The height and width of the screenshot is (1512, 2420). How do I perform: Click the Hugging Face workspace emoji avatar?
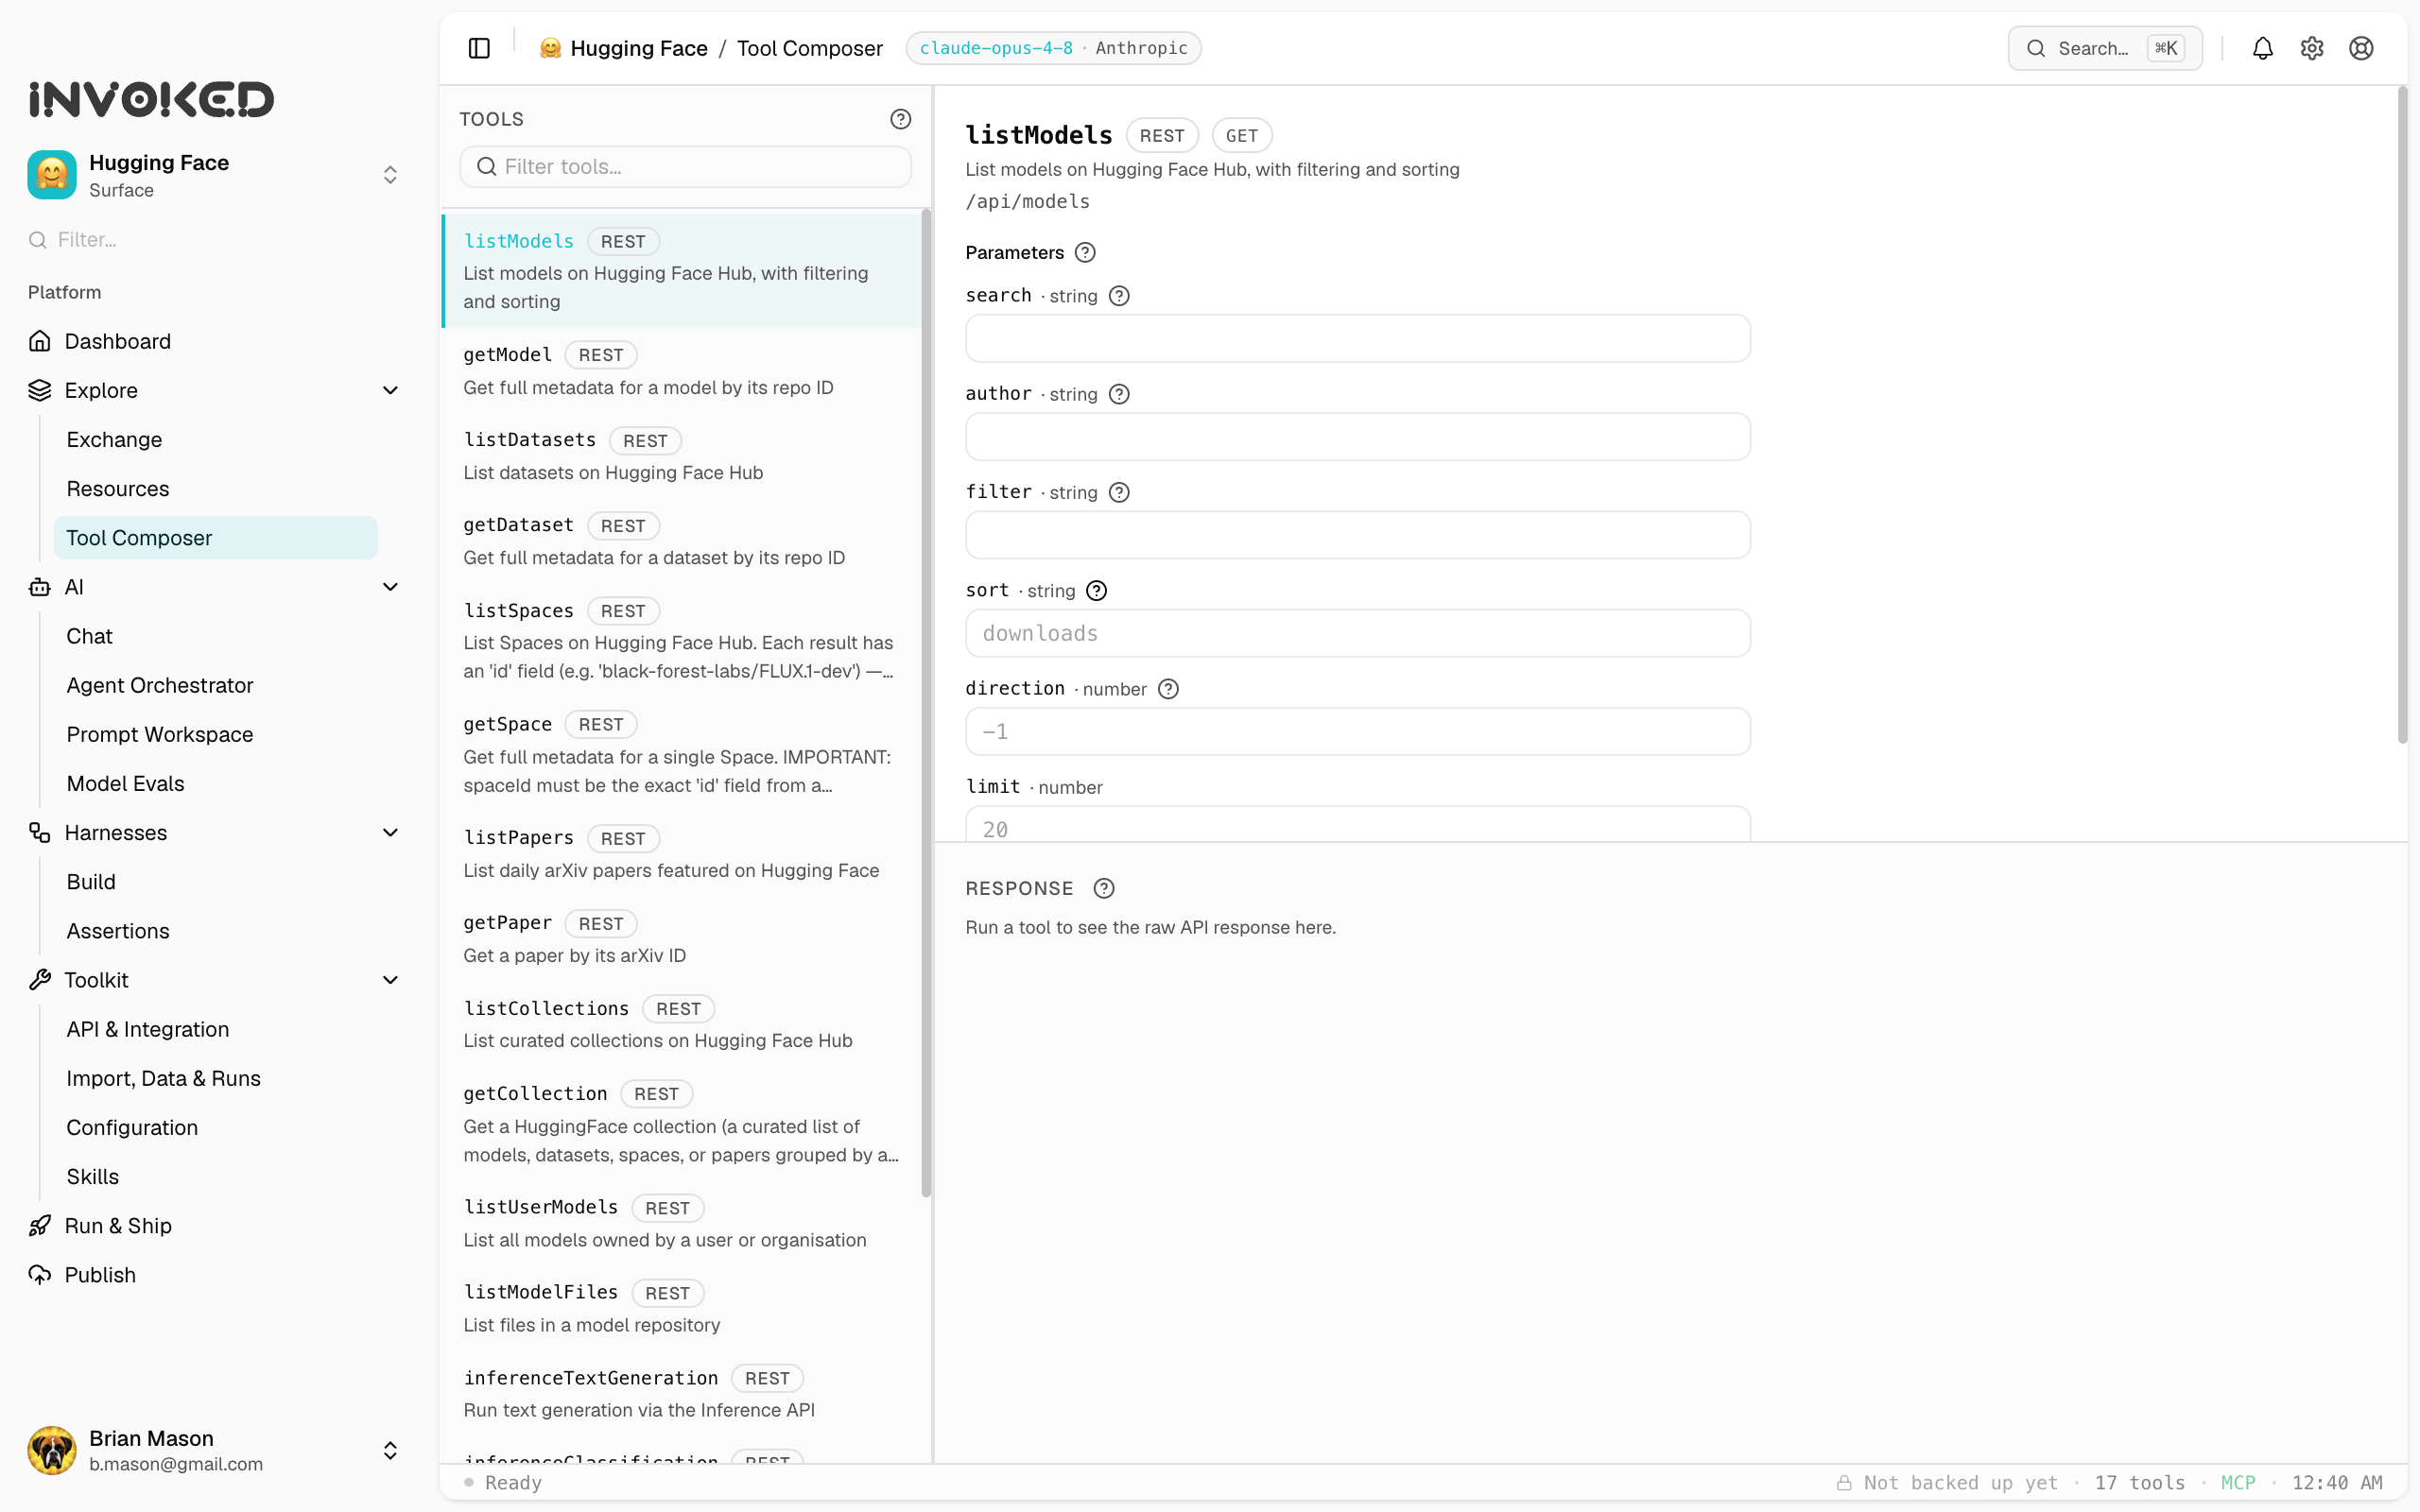[52, 175]
